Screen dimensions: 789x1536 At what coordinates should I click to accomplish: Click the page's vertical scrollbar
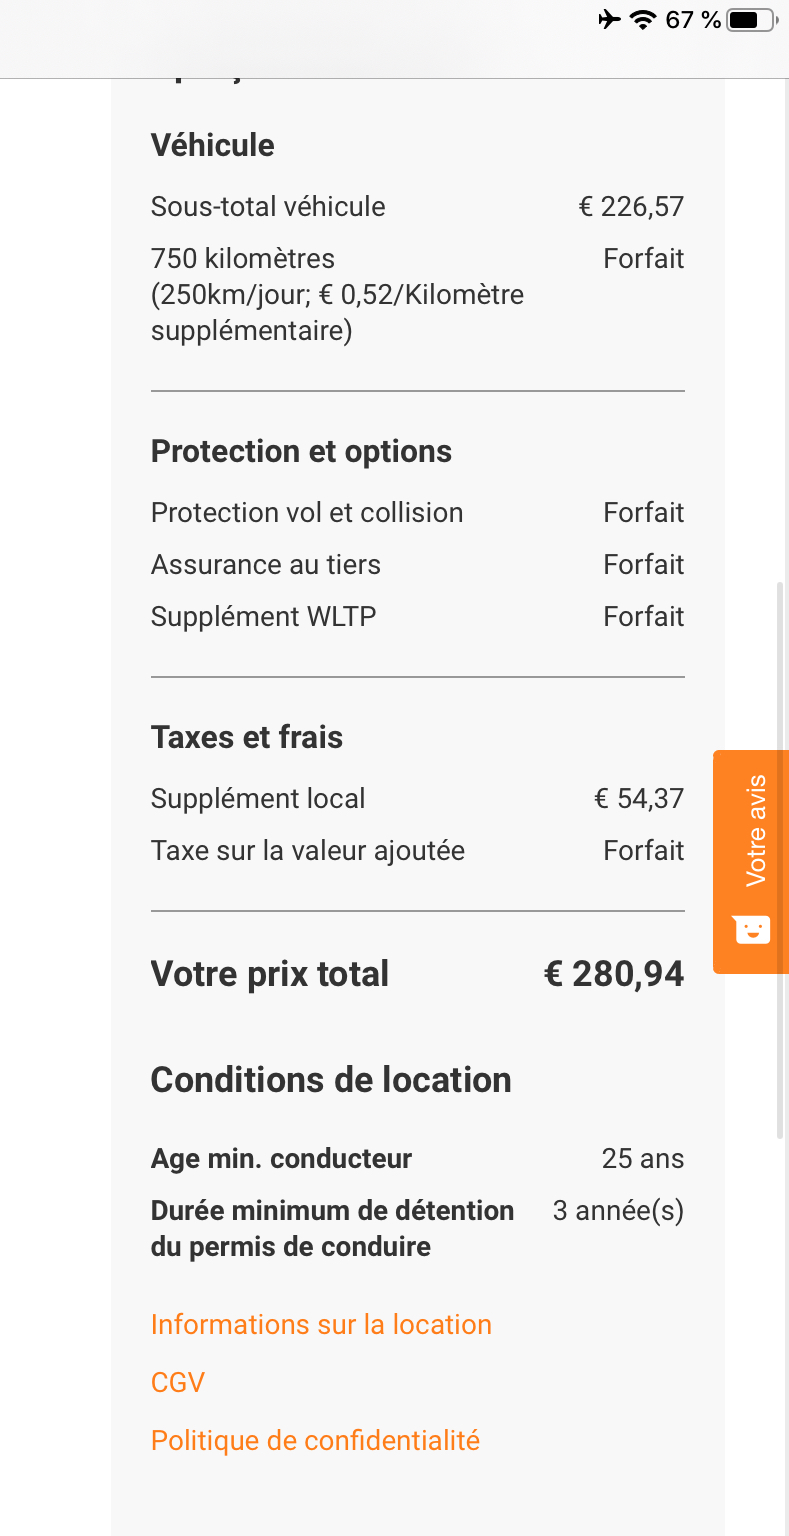click(x=781, y=860)
